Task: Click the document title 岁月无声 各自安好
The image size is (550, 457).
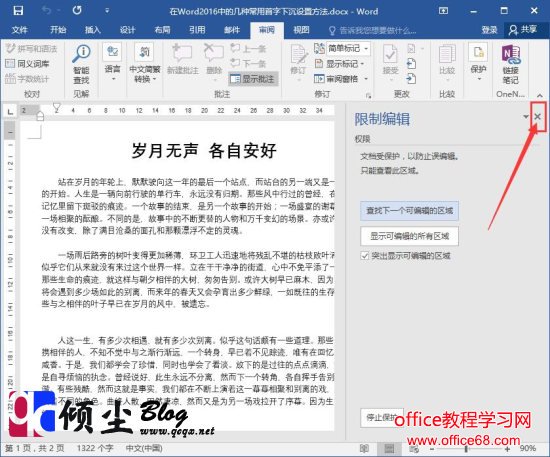Action: click(204, 151)
